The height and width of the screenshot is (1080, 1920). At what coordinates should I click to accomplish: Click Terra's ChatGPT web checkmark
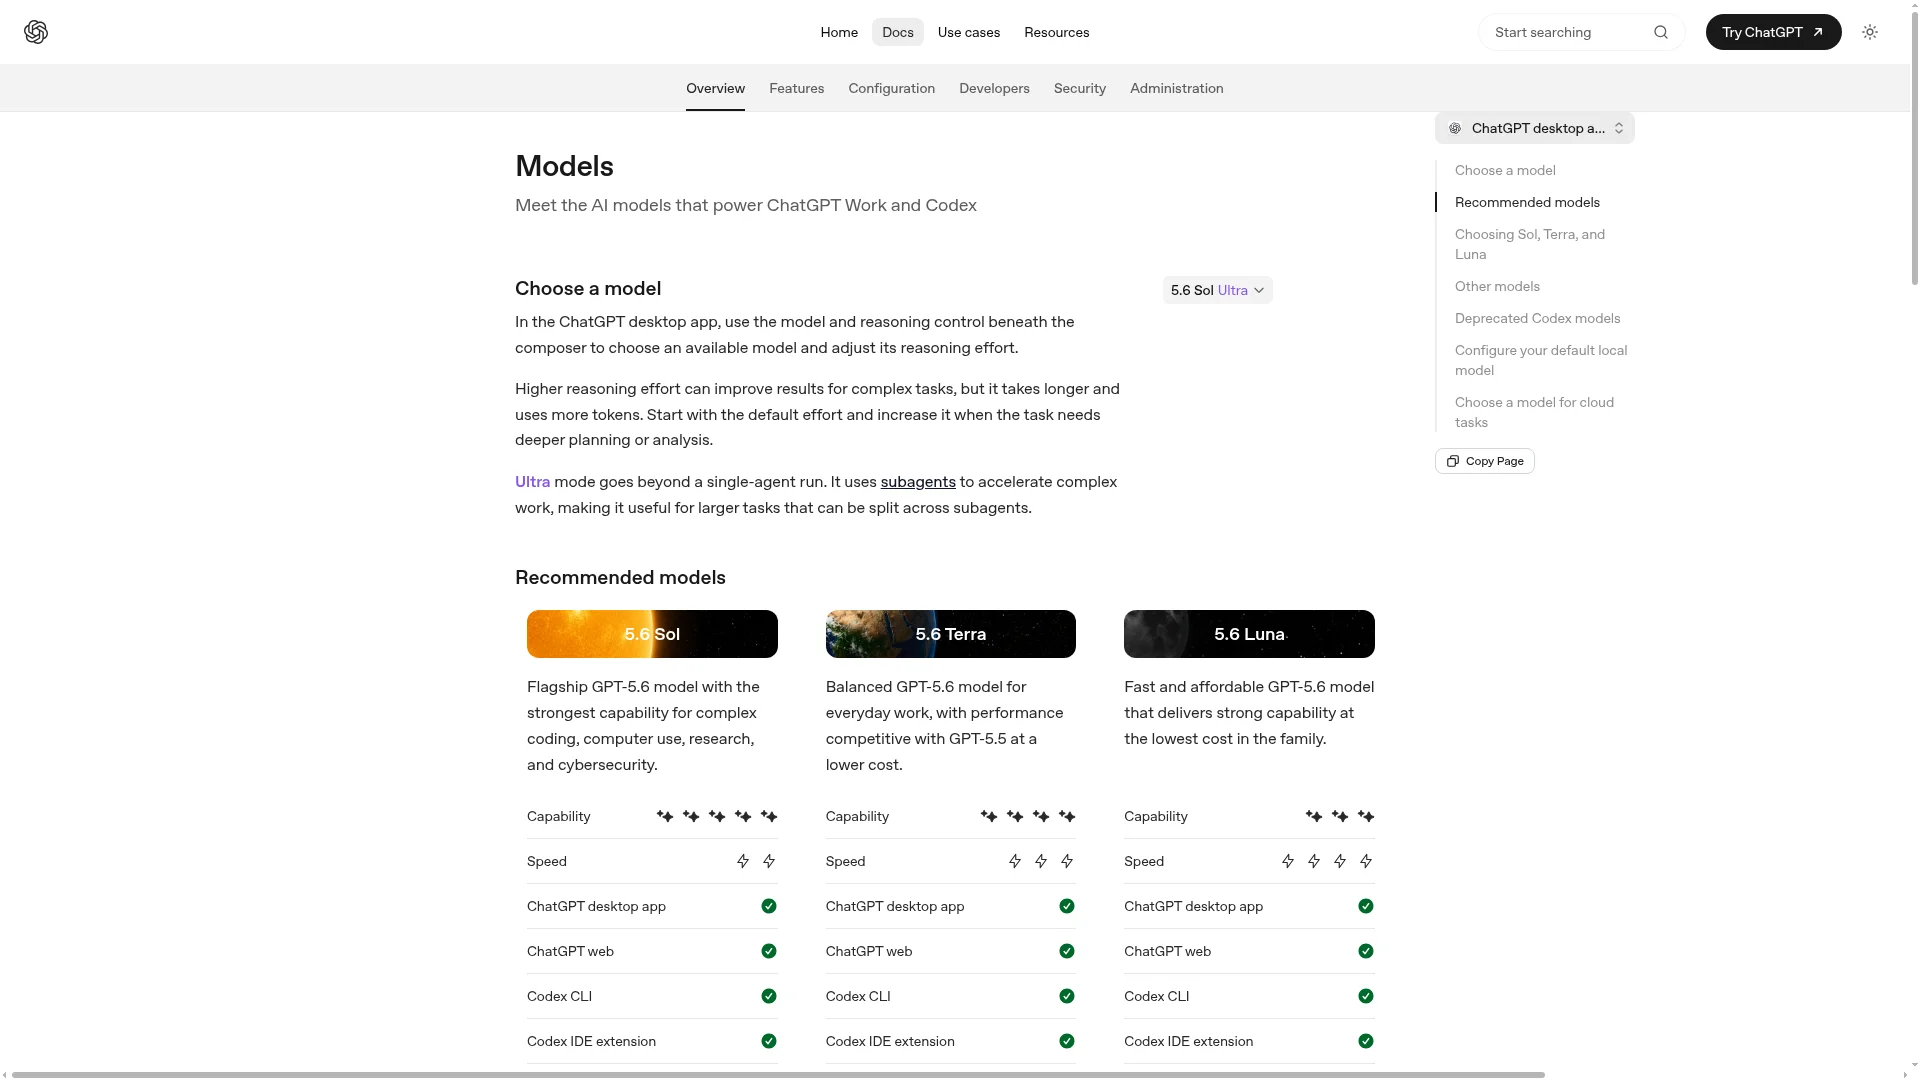pos(1067,951)
